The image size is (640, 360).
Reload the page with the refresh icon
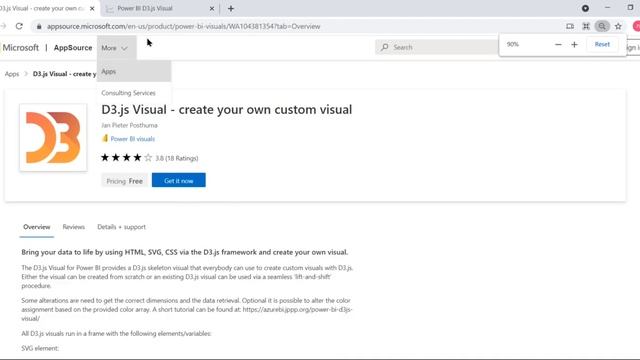pos(19,26)
